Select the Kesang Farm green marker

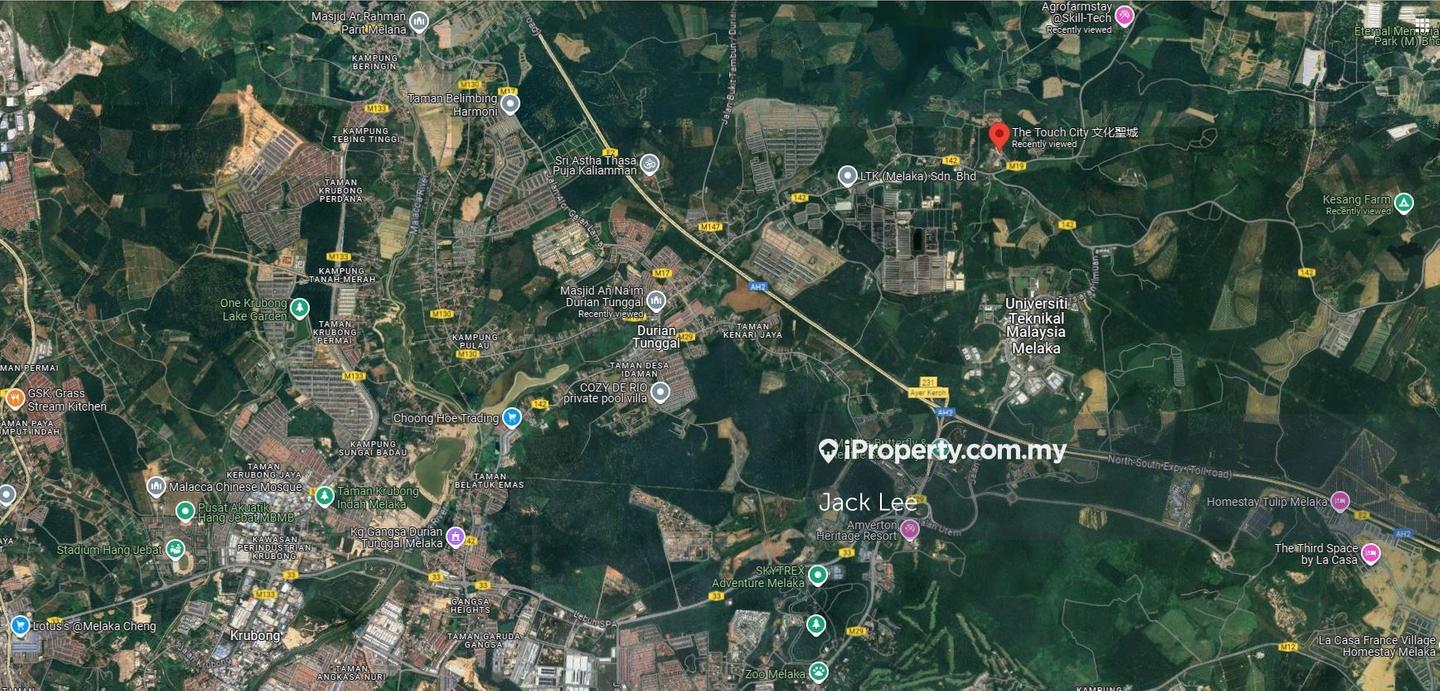[x=1404, y=203]
